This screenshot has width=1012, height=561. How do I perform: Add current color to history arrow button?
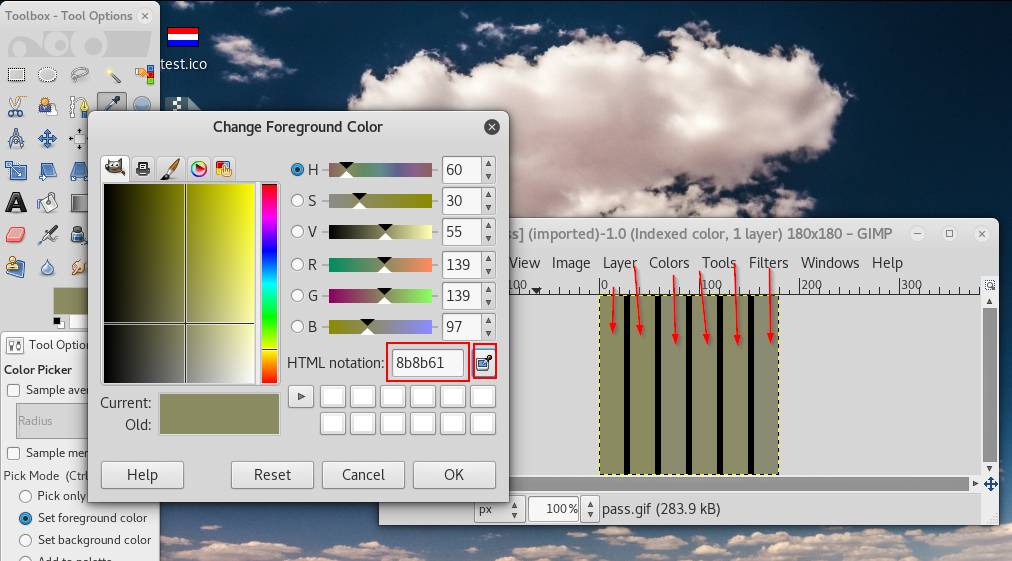(301, 396)
